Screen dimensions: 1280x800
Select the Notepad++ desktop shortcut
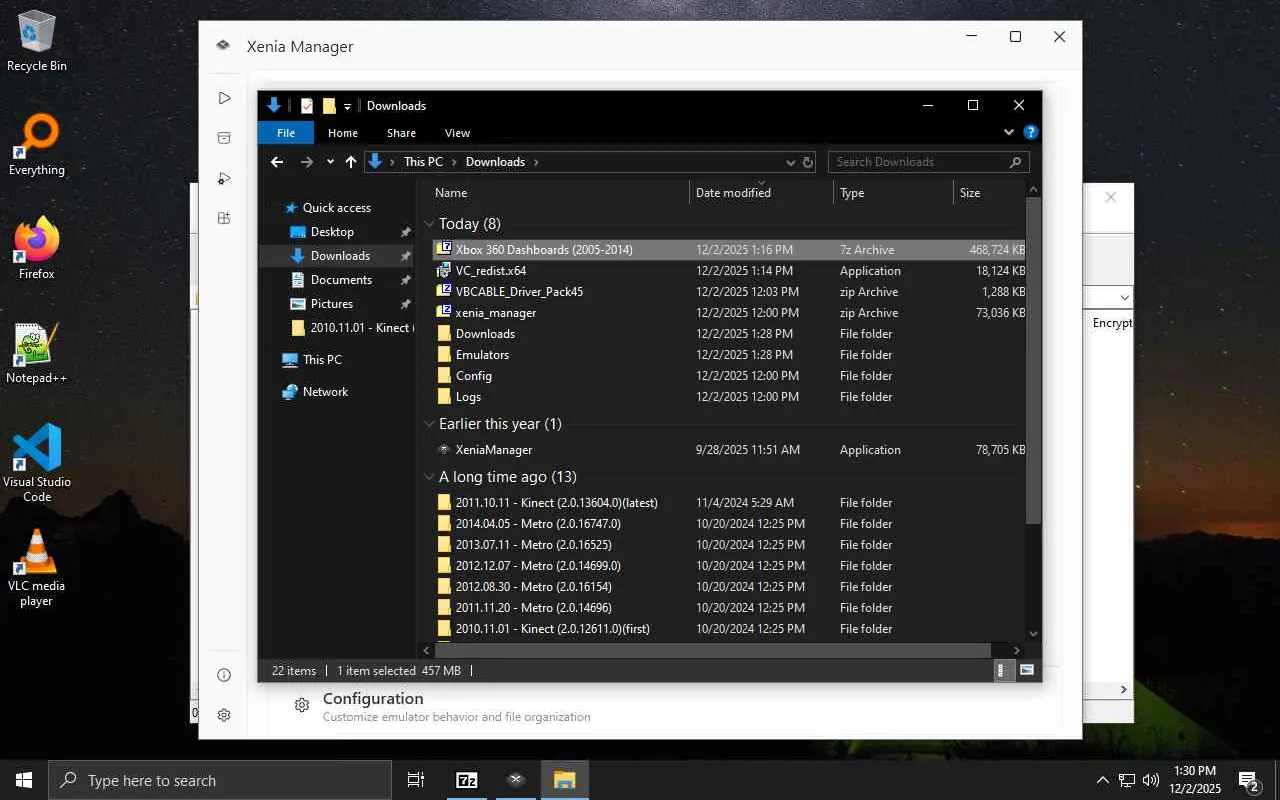point(37,353)
